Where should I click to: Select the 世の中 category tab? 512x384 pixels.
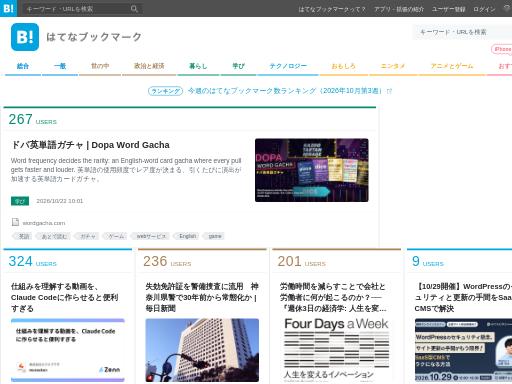coord(100,66)
